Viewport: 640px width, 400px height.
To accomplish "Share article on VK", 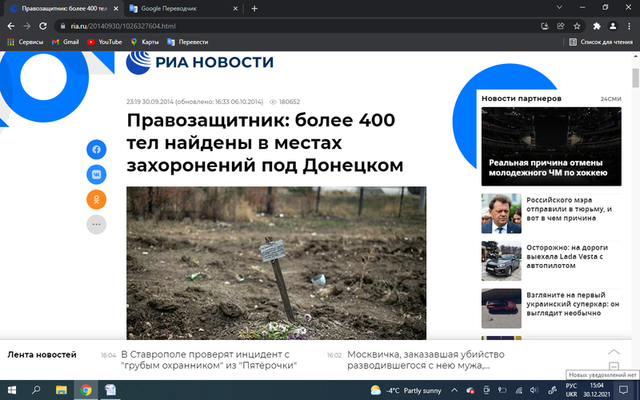I will coord(97,174).
